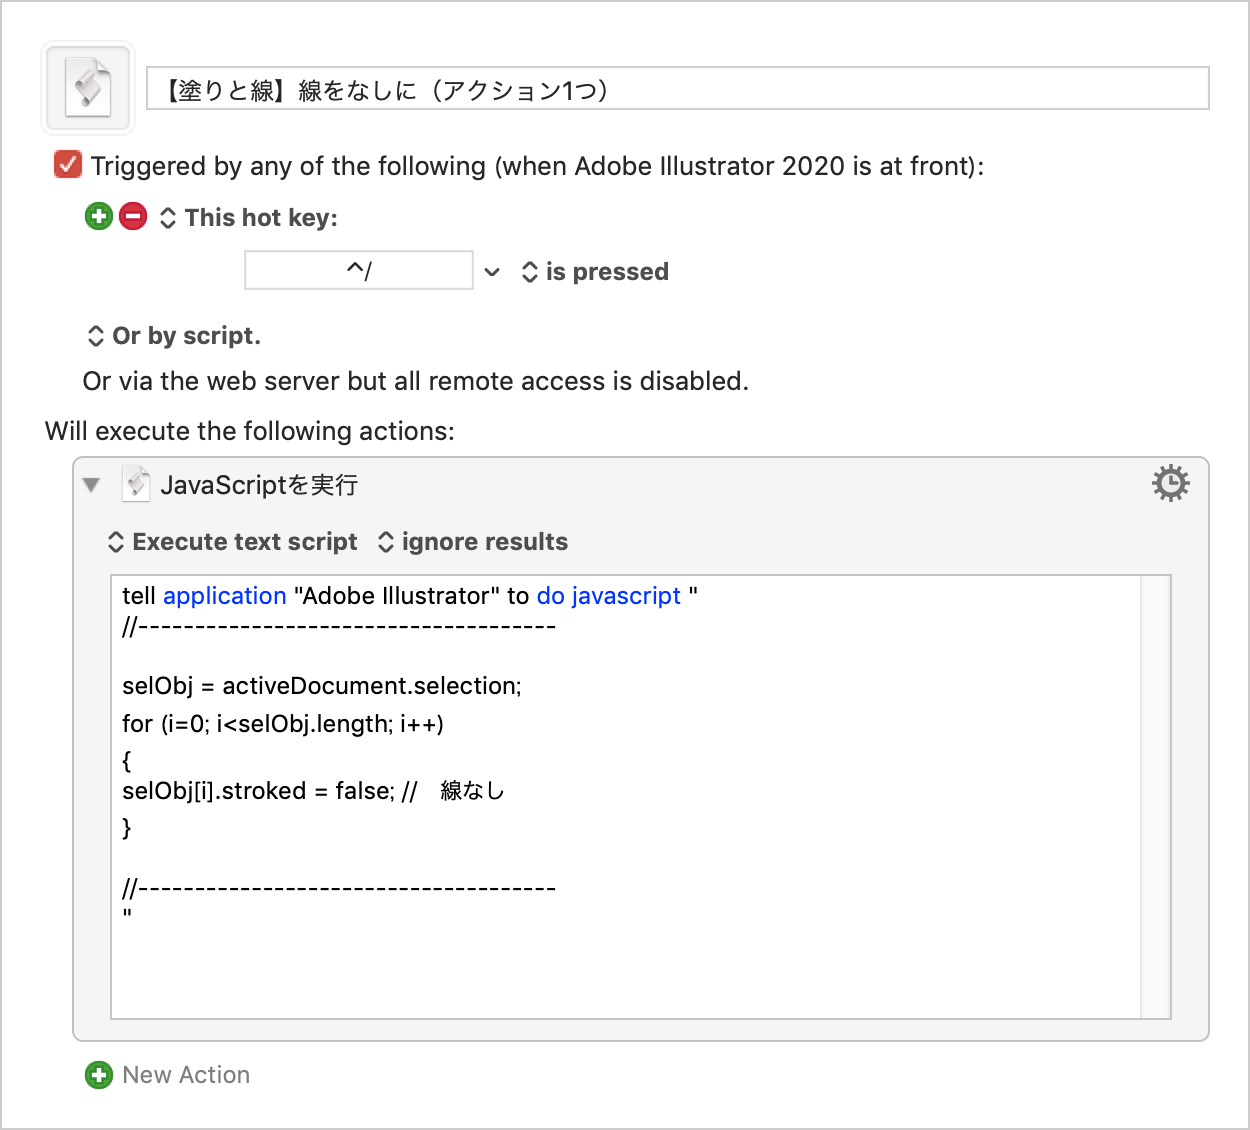Remove the hot key trigger with red minus

tap(133, 216)
